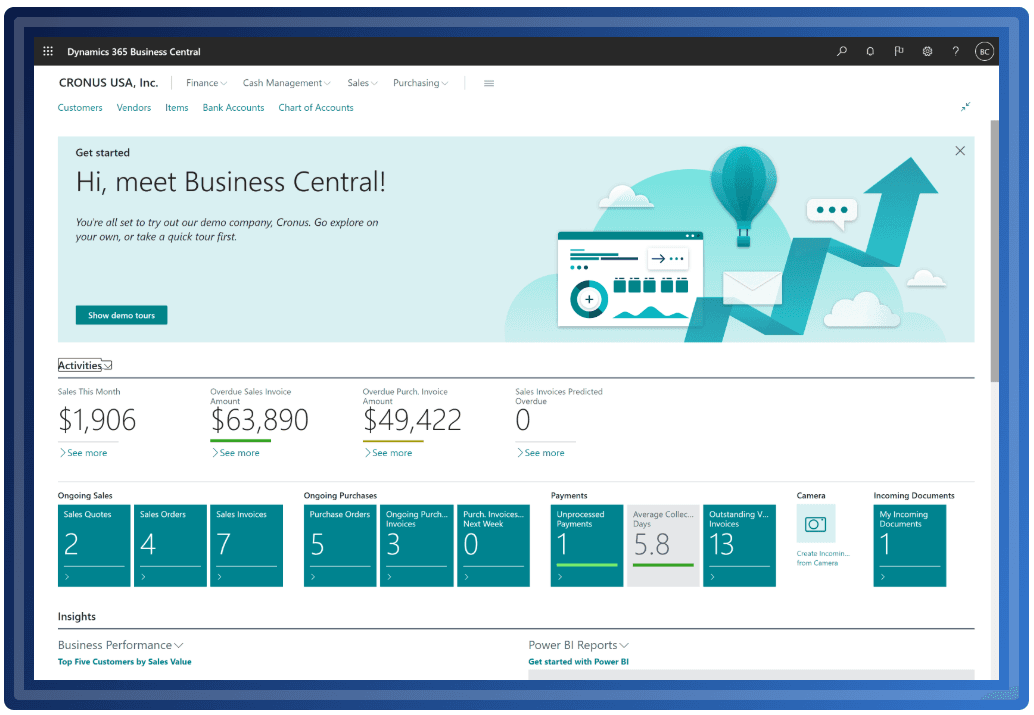Open the Sales Quotes tile
The height and width of the screenshot is (715, 1034).
pos(94,545)
